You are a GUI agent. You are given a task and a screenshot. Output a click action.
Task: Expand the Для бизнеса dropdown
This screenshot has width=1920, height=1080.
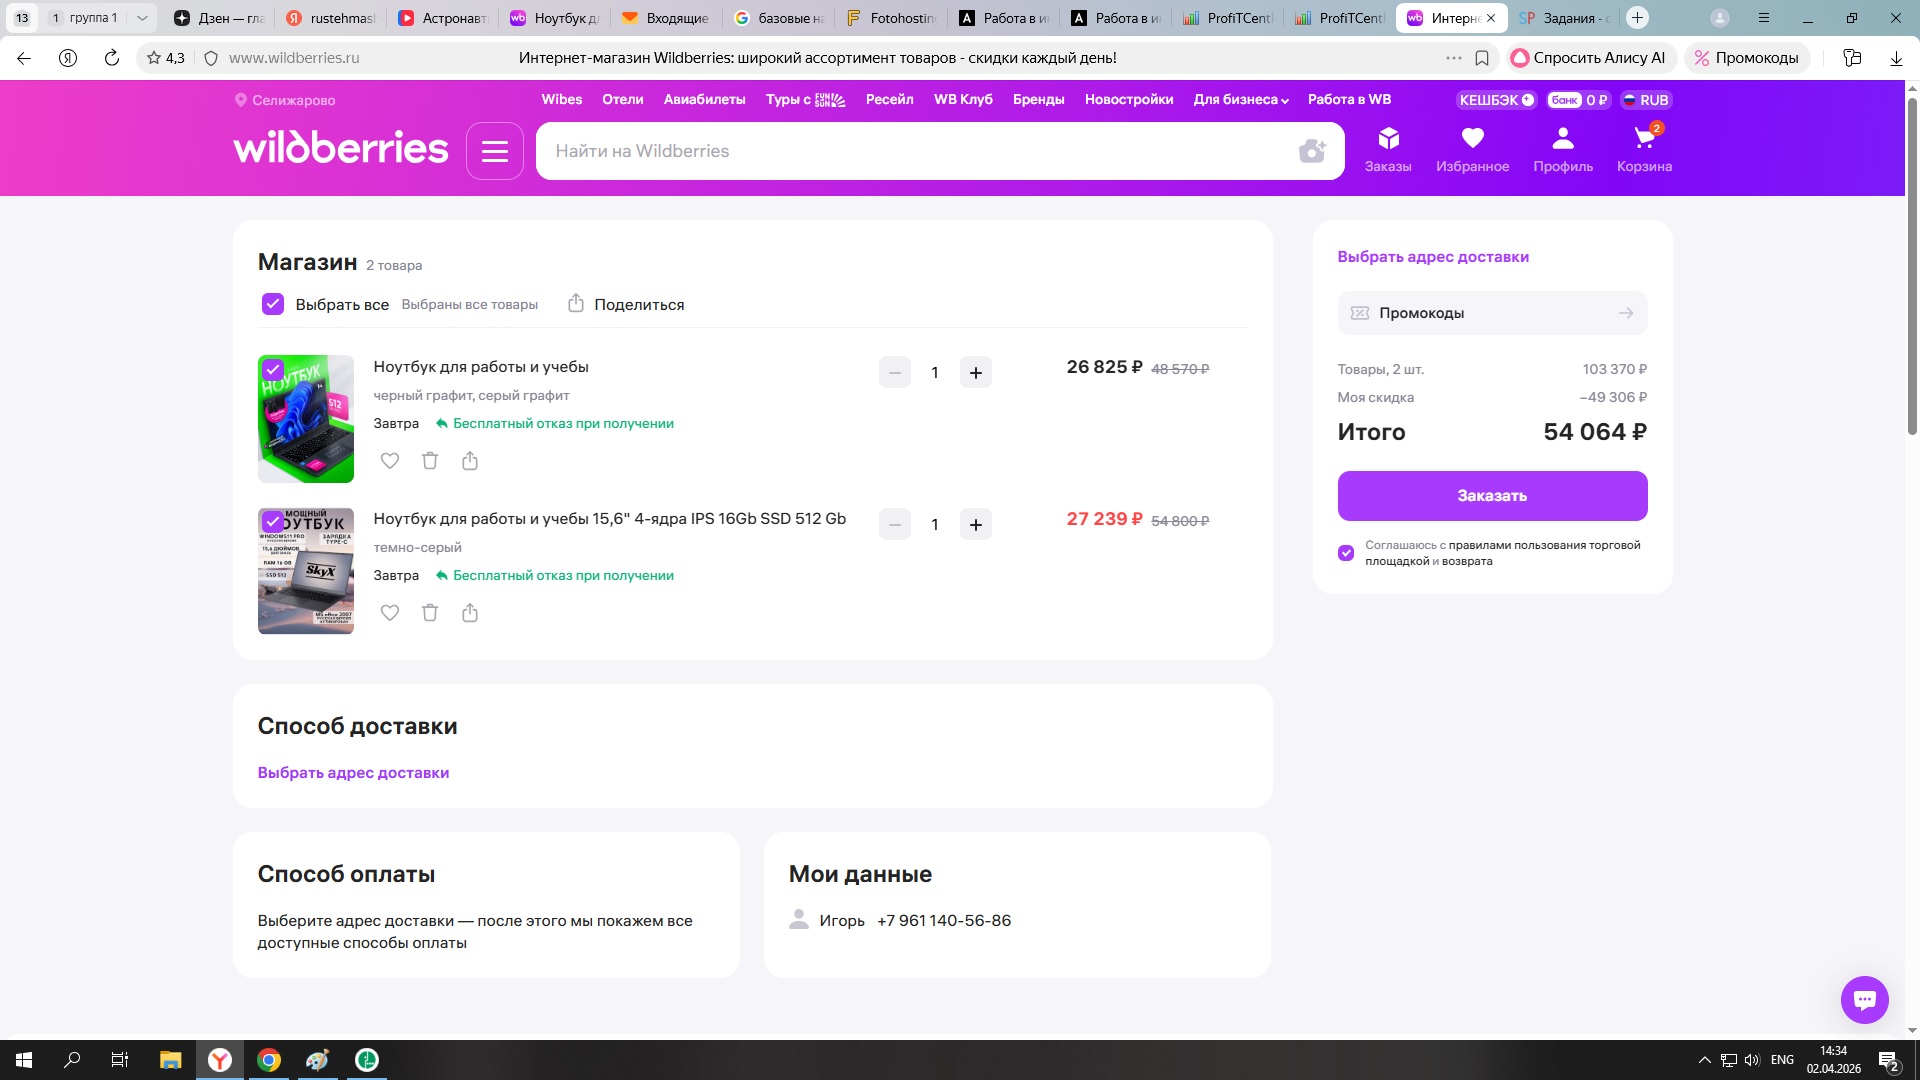tap(1240, 100)
